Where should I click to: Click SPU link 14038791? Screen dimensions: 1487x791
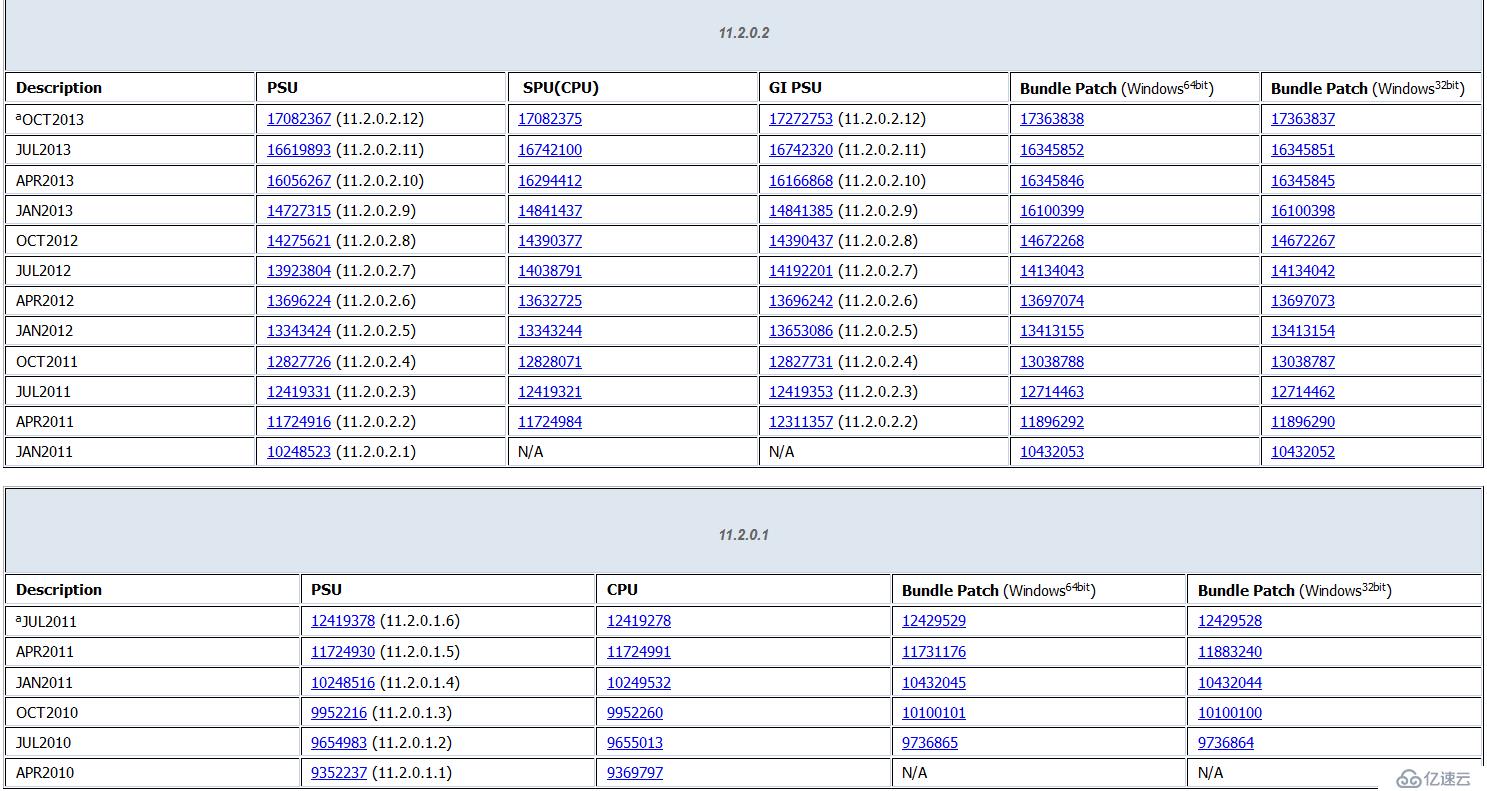550,271
